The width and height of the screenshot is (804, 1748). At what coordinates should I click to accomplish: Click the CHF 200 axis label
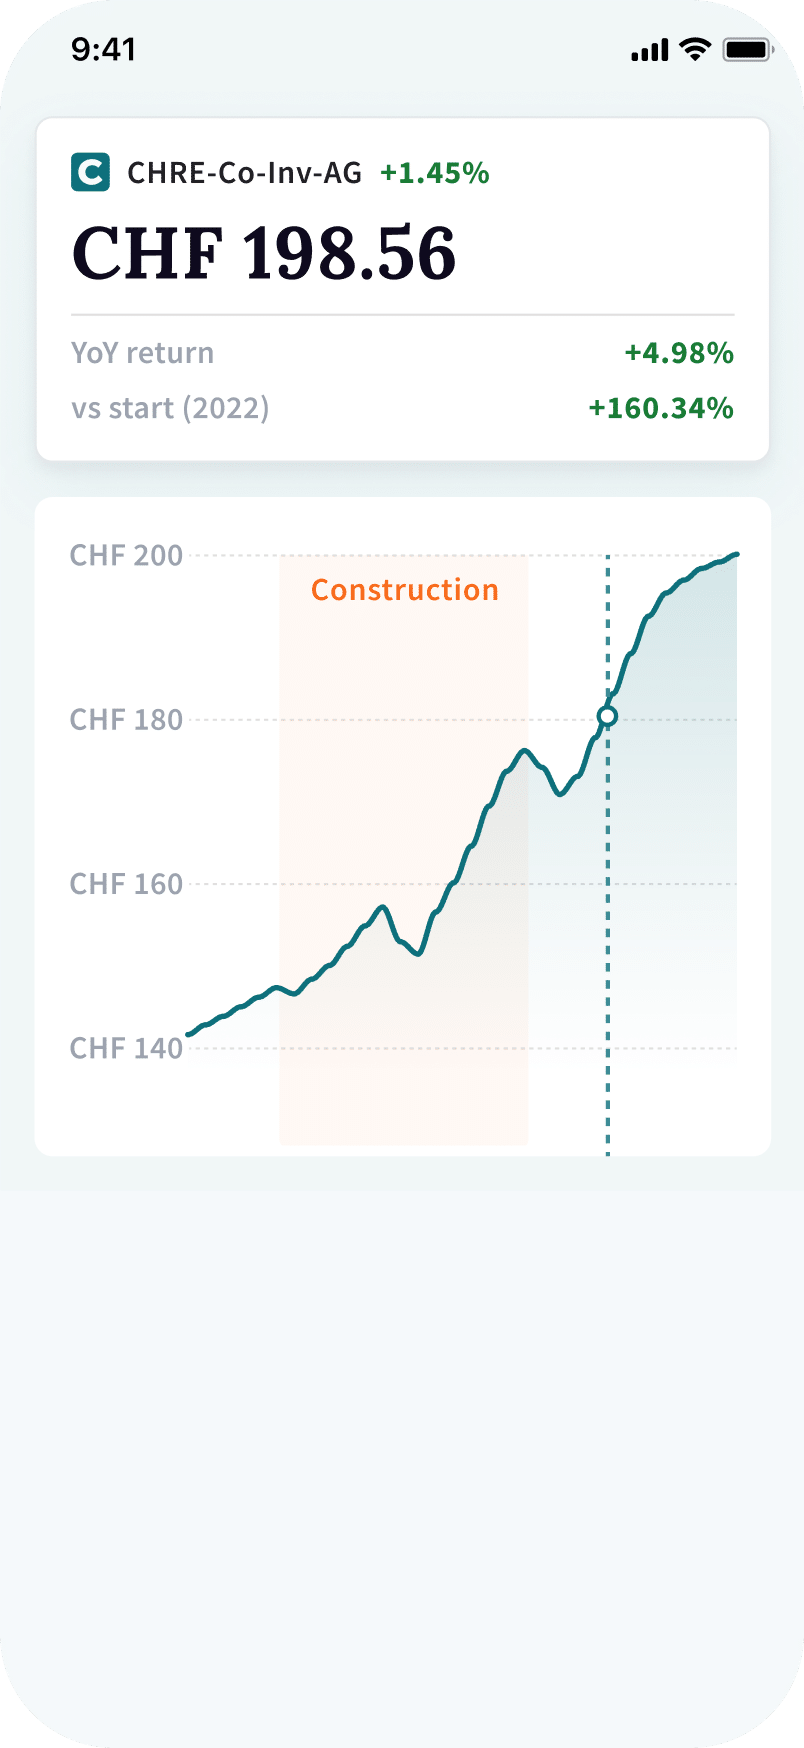(126, 555)
